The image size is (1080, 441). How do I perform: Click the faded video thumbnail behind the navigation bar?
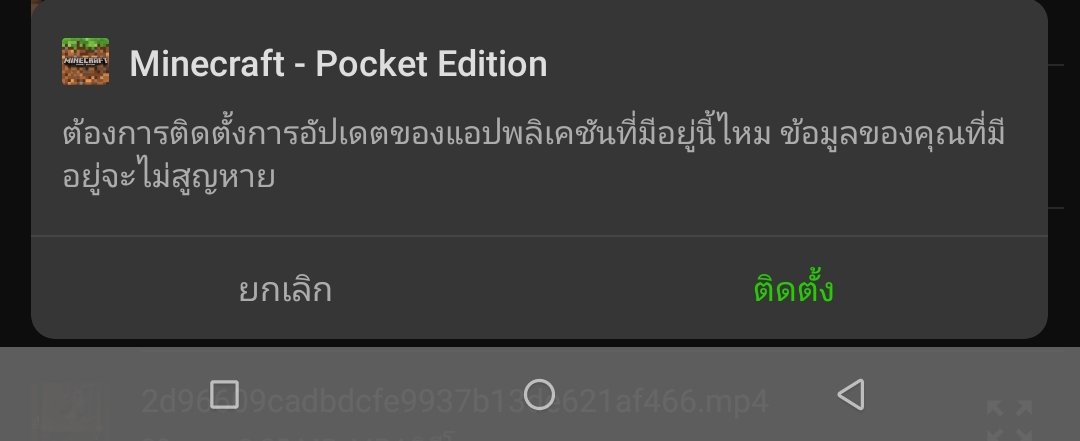[71, 412]
